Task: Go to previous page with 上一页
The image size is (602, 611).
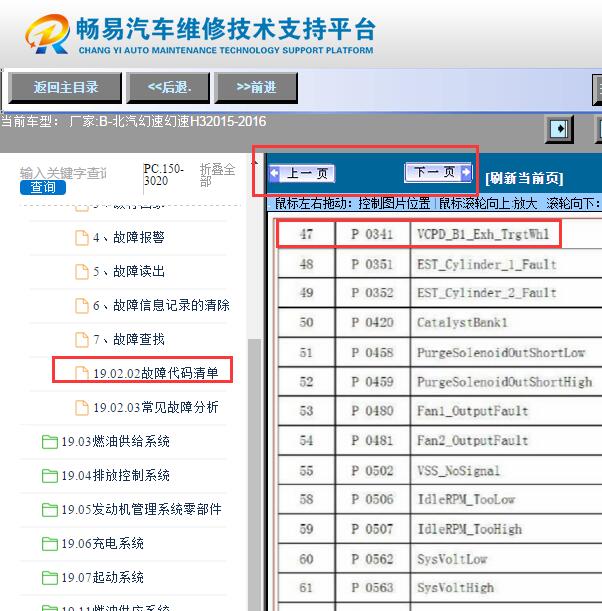Action: (302, 173)
